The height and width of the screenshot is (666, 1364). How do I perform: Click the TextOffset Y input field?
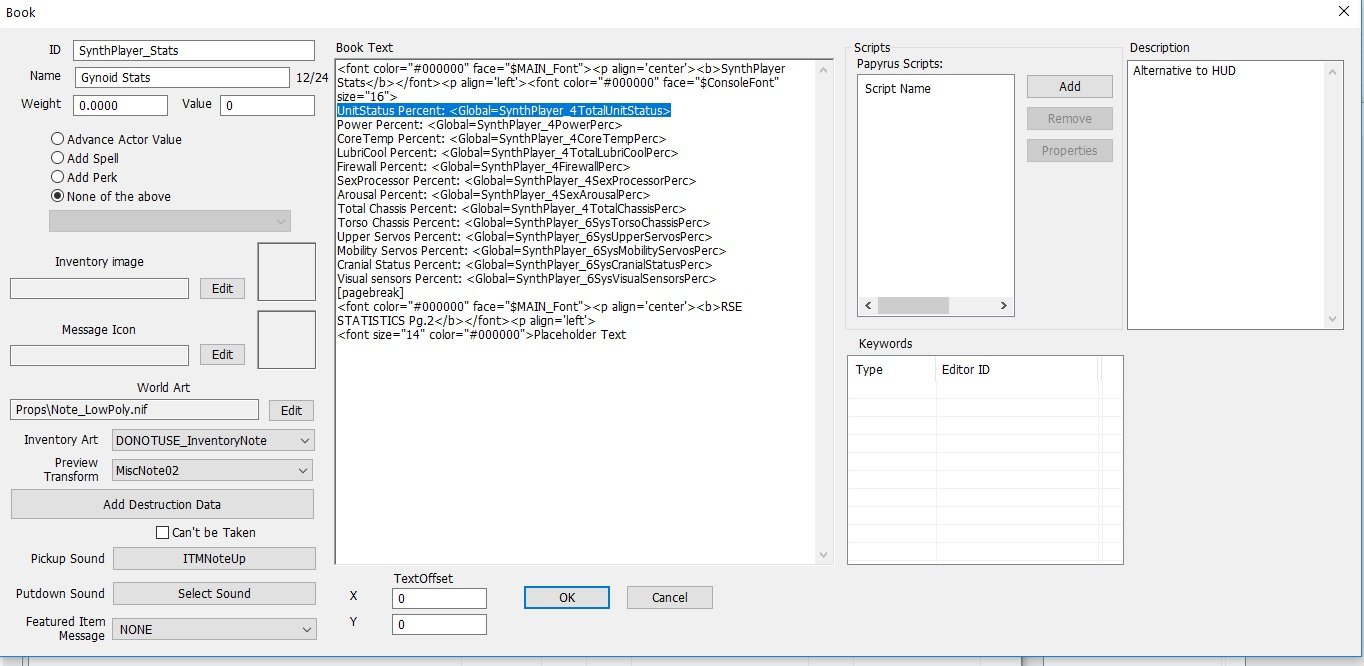click(x=440, y=624)
